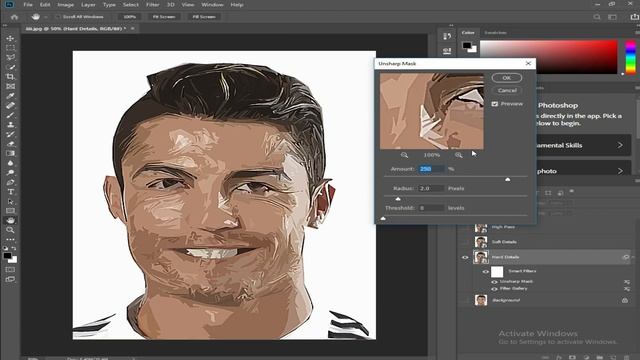Hide the Hard Details layer
640x360 pixels.
click(x=465, y=258)
